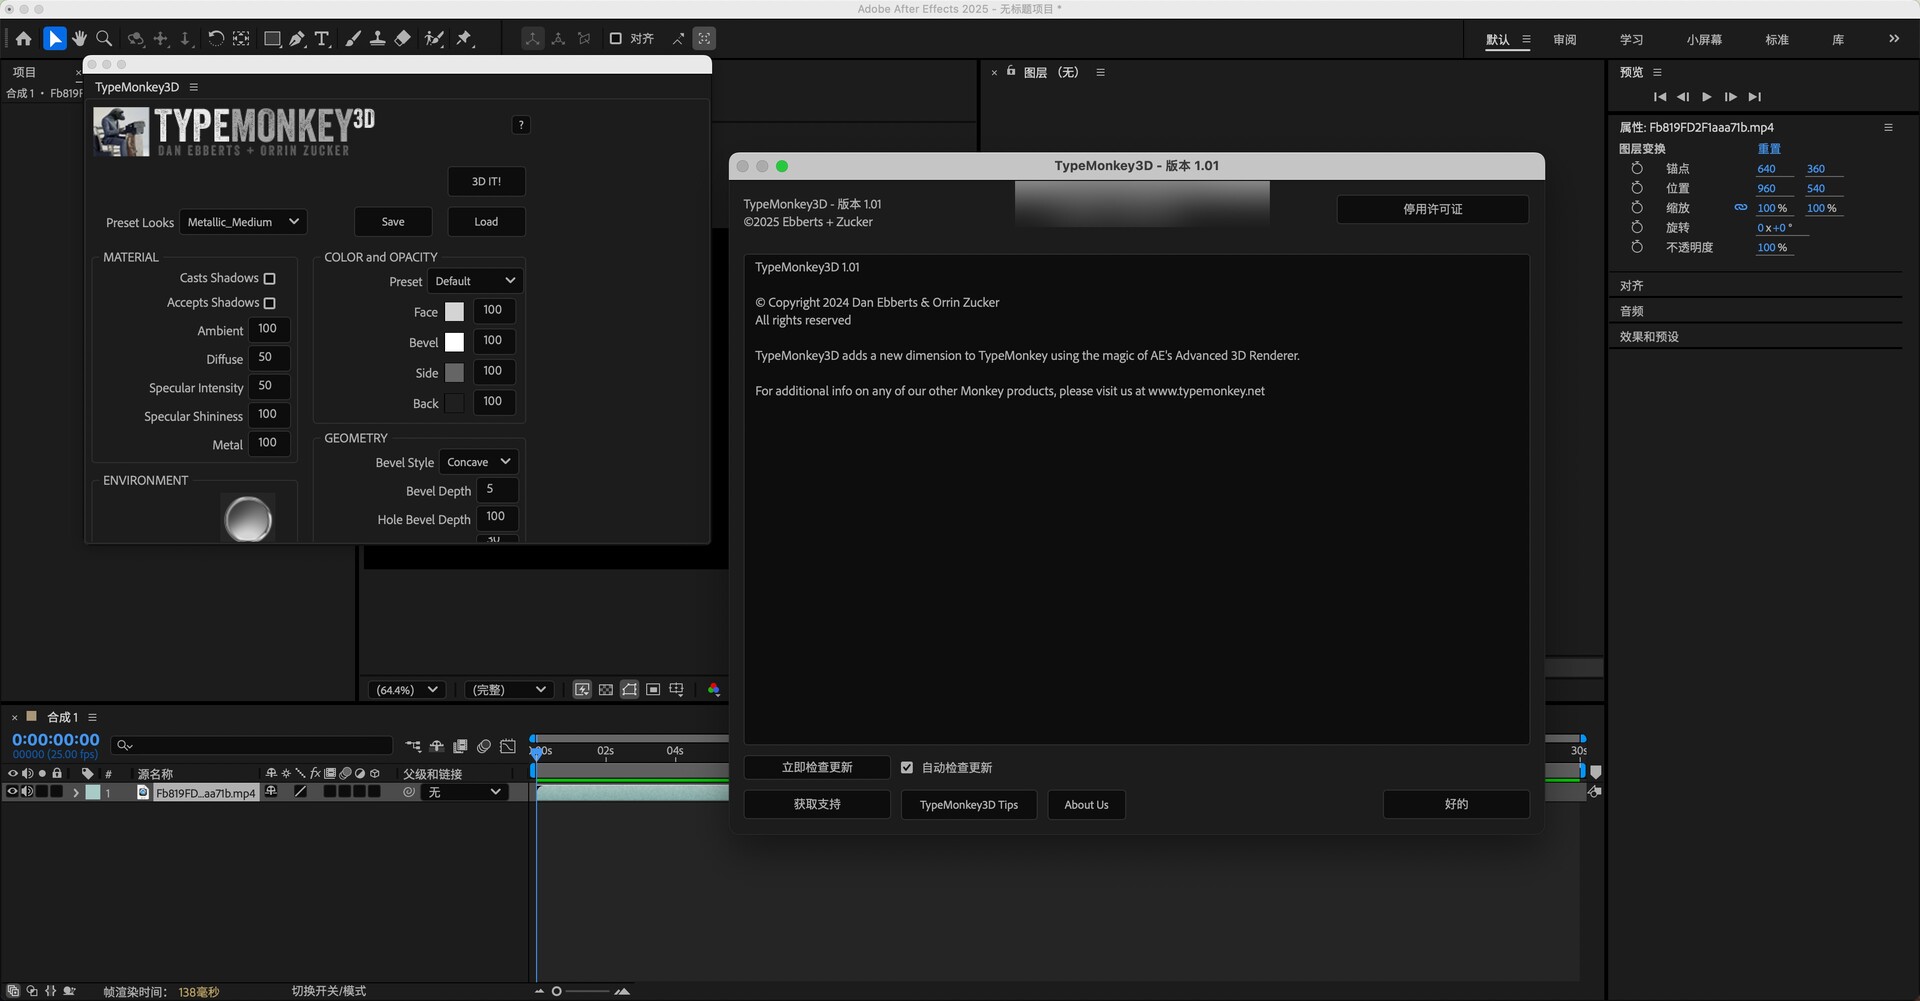Select the Rotation tool

(x=216, y=39)
